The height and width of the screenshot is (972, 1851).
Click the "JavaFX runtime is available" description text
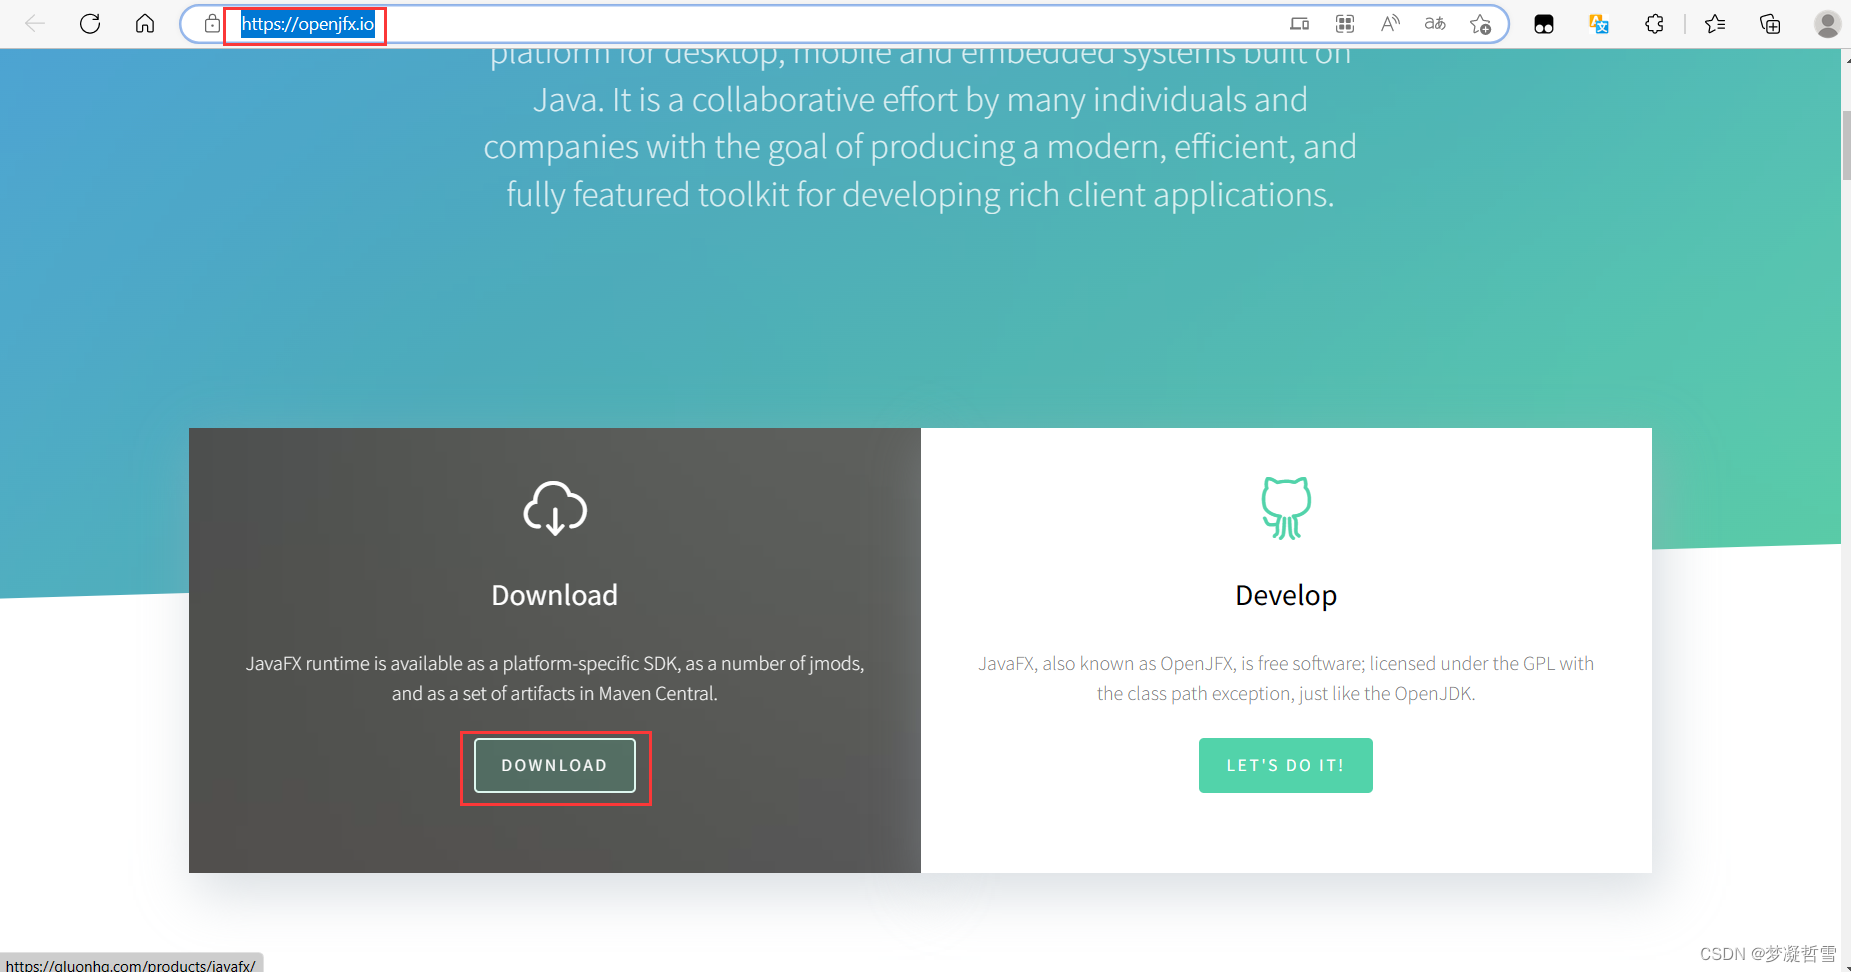(x=555, y=679)
